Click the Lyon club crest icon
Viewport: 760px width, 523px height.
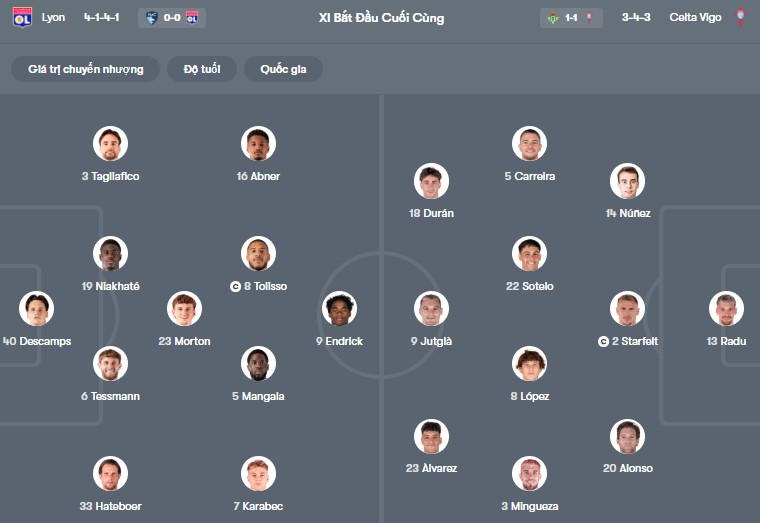22,17
